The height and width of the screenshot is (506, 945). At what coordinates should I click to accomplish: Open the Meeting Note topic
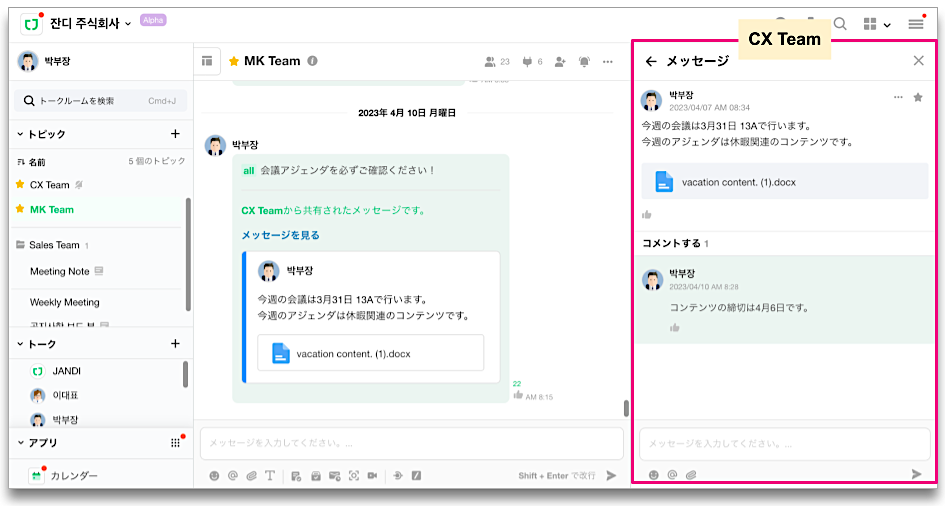tap(60, 272)
